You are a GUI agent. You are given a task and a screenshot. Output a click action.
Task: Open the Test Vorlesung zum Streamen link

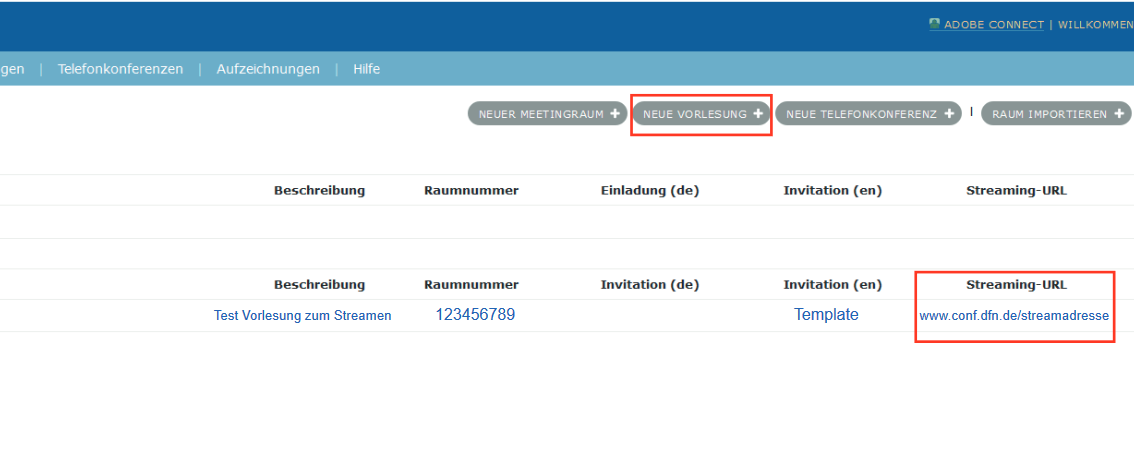pyautogui.click(x=302, y=315)
